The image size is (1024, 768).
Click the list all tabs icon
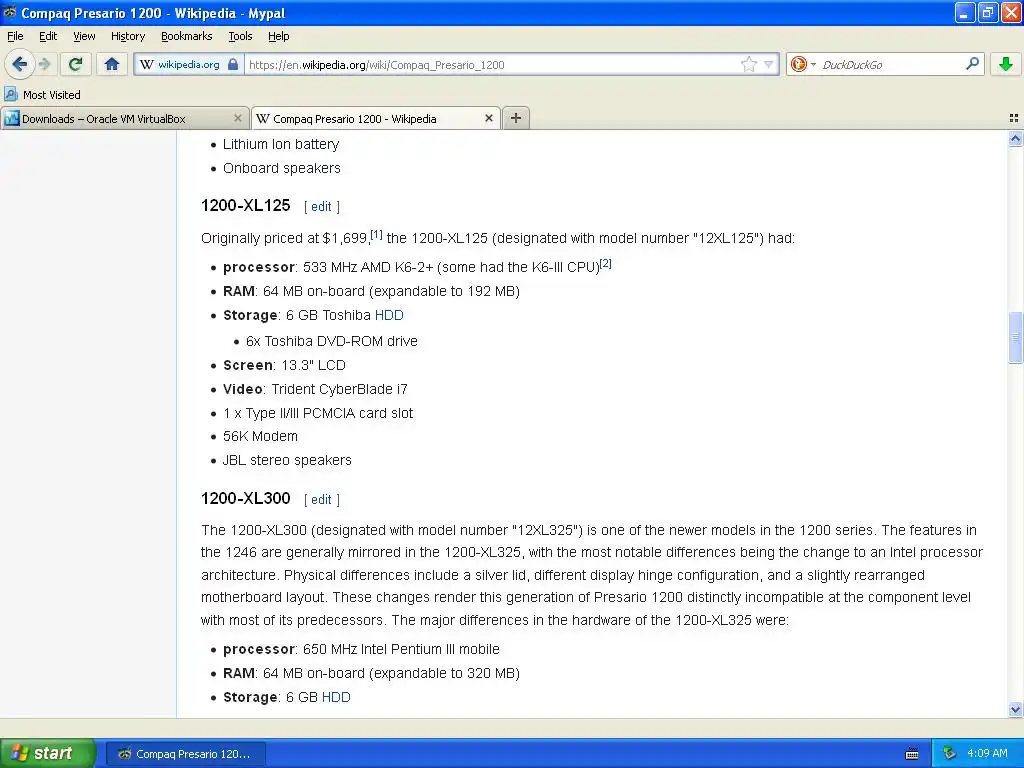click(1014, 118)
